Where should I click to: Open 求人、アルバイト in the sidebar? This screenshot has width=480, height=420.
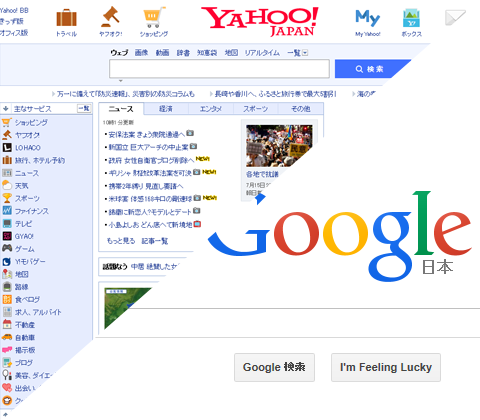tap(38, 312)
